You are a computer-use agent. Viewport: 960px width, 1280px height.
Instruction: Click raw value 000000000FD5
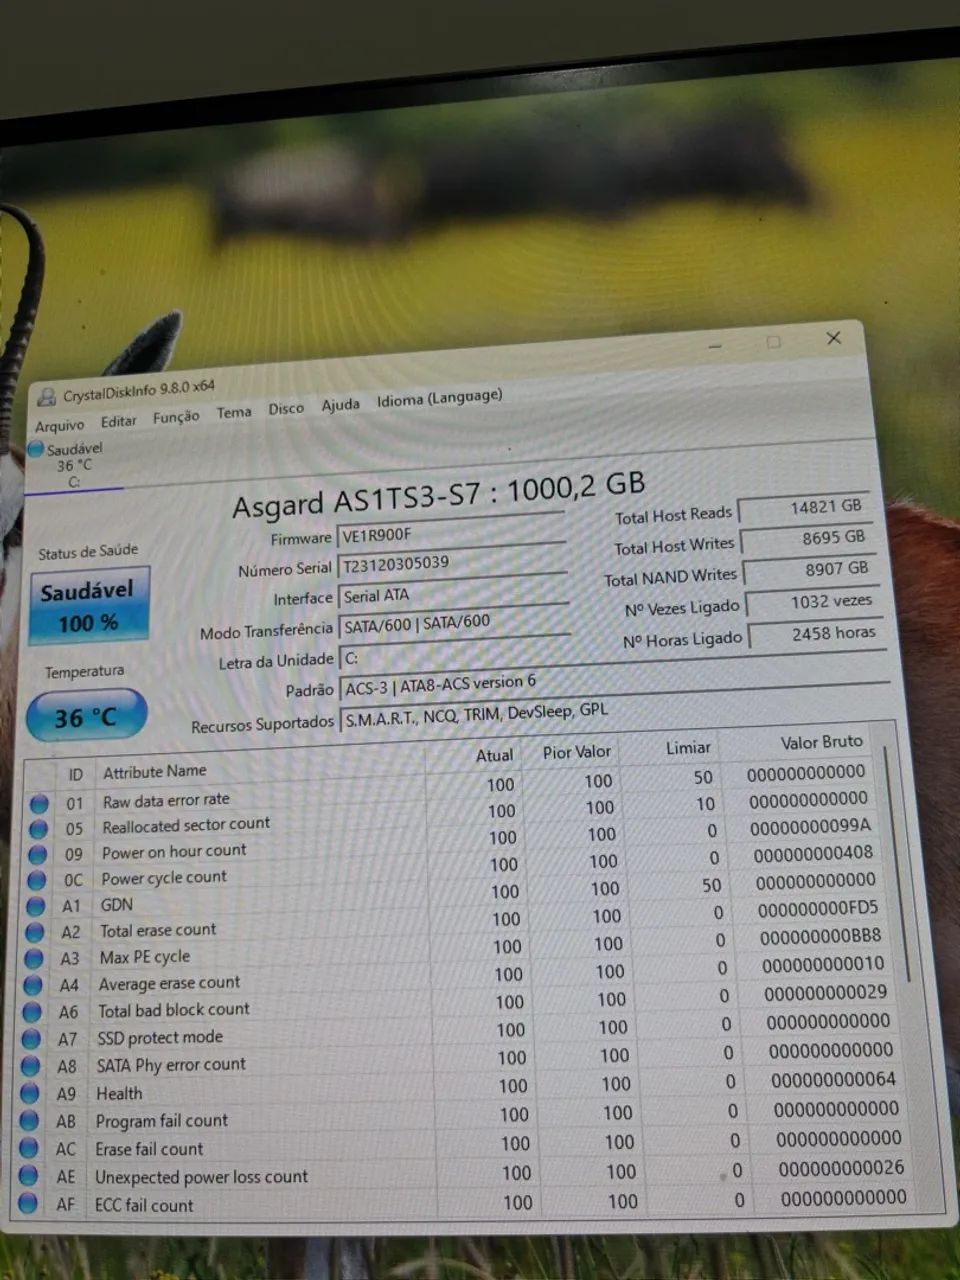point(818,909)
